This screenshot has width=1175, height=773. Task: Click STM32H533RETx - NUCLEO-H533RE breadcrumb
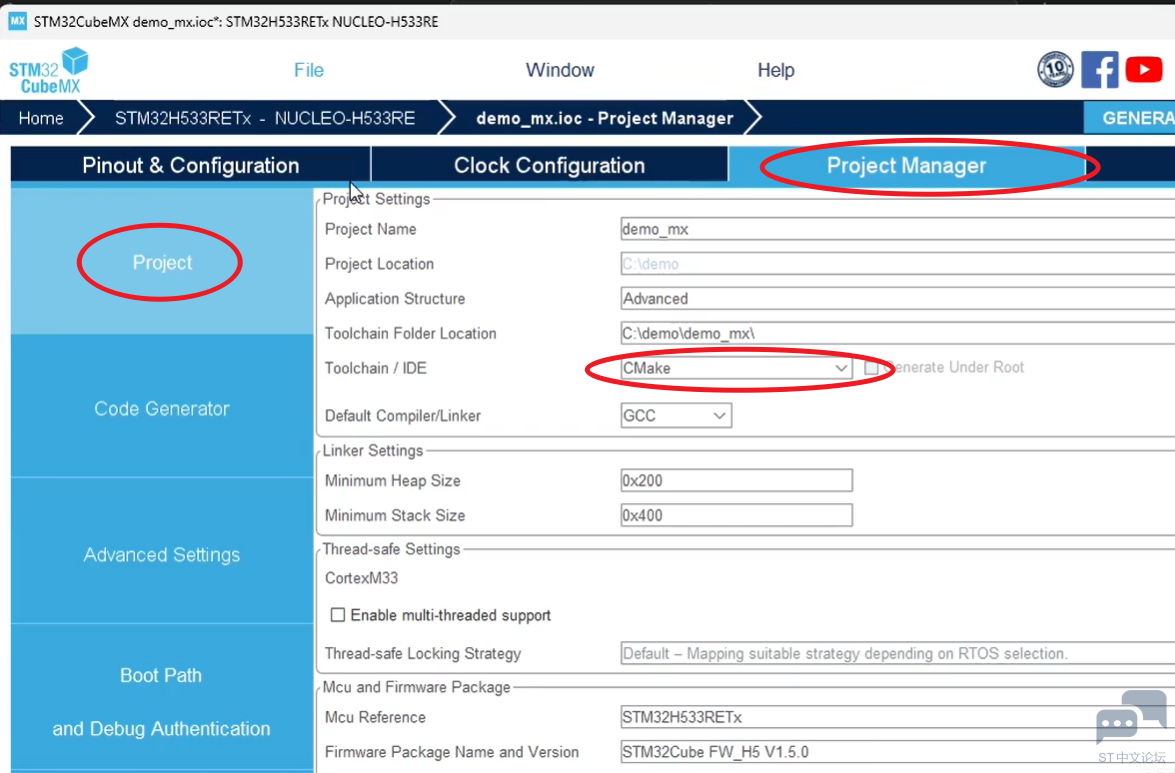pyautogui.click(x=265, y=118)
